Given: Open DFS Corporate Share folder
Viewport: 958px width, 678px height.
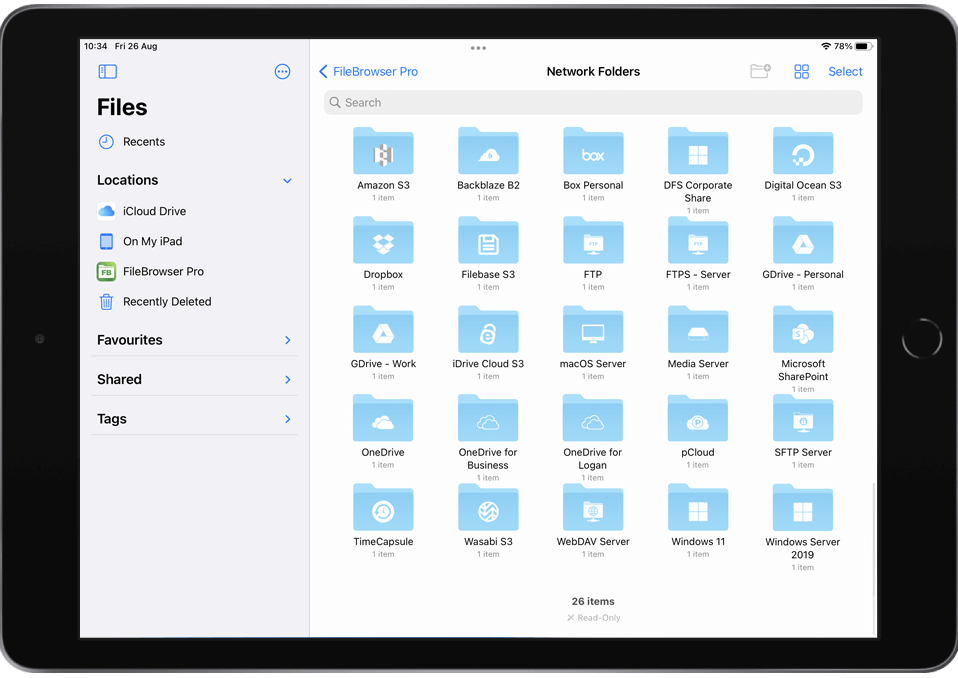Looking at the screenshot, I should coord(698,151).
